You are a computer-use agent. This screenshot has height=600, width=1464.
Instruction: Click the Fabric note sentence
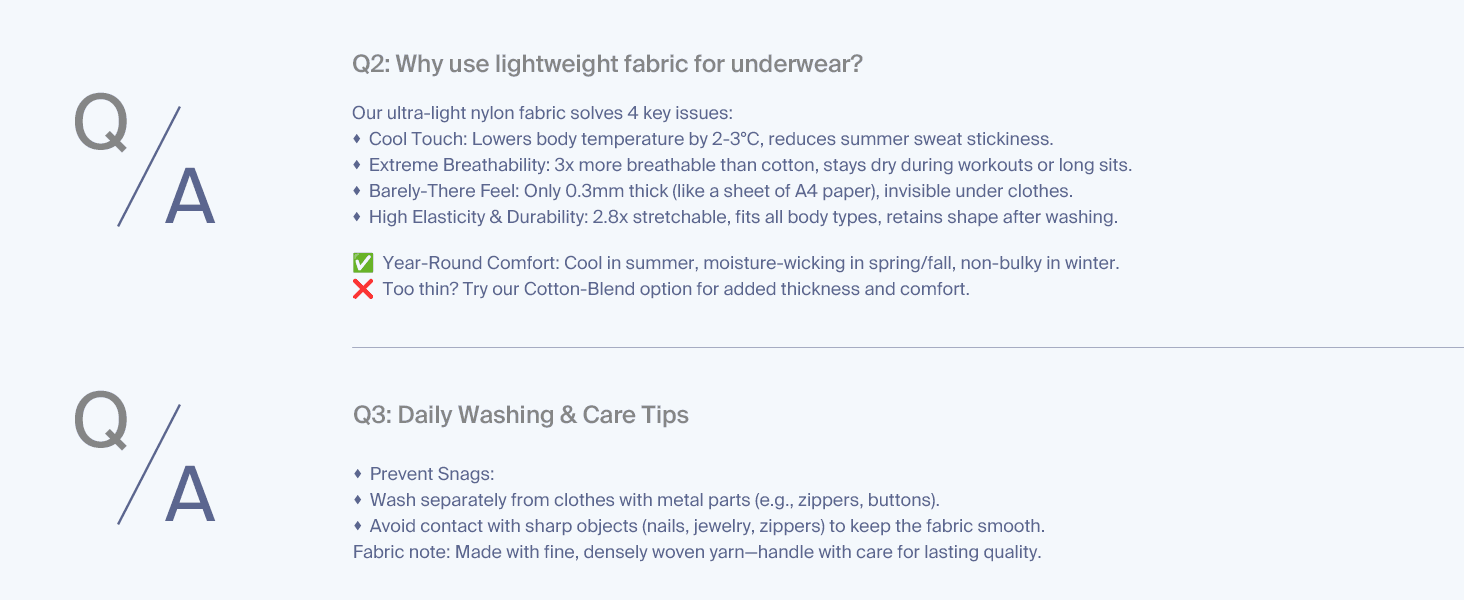697,552
